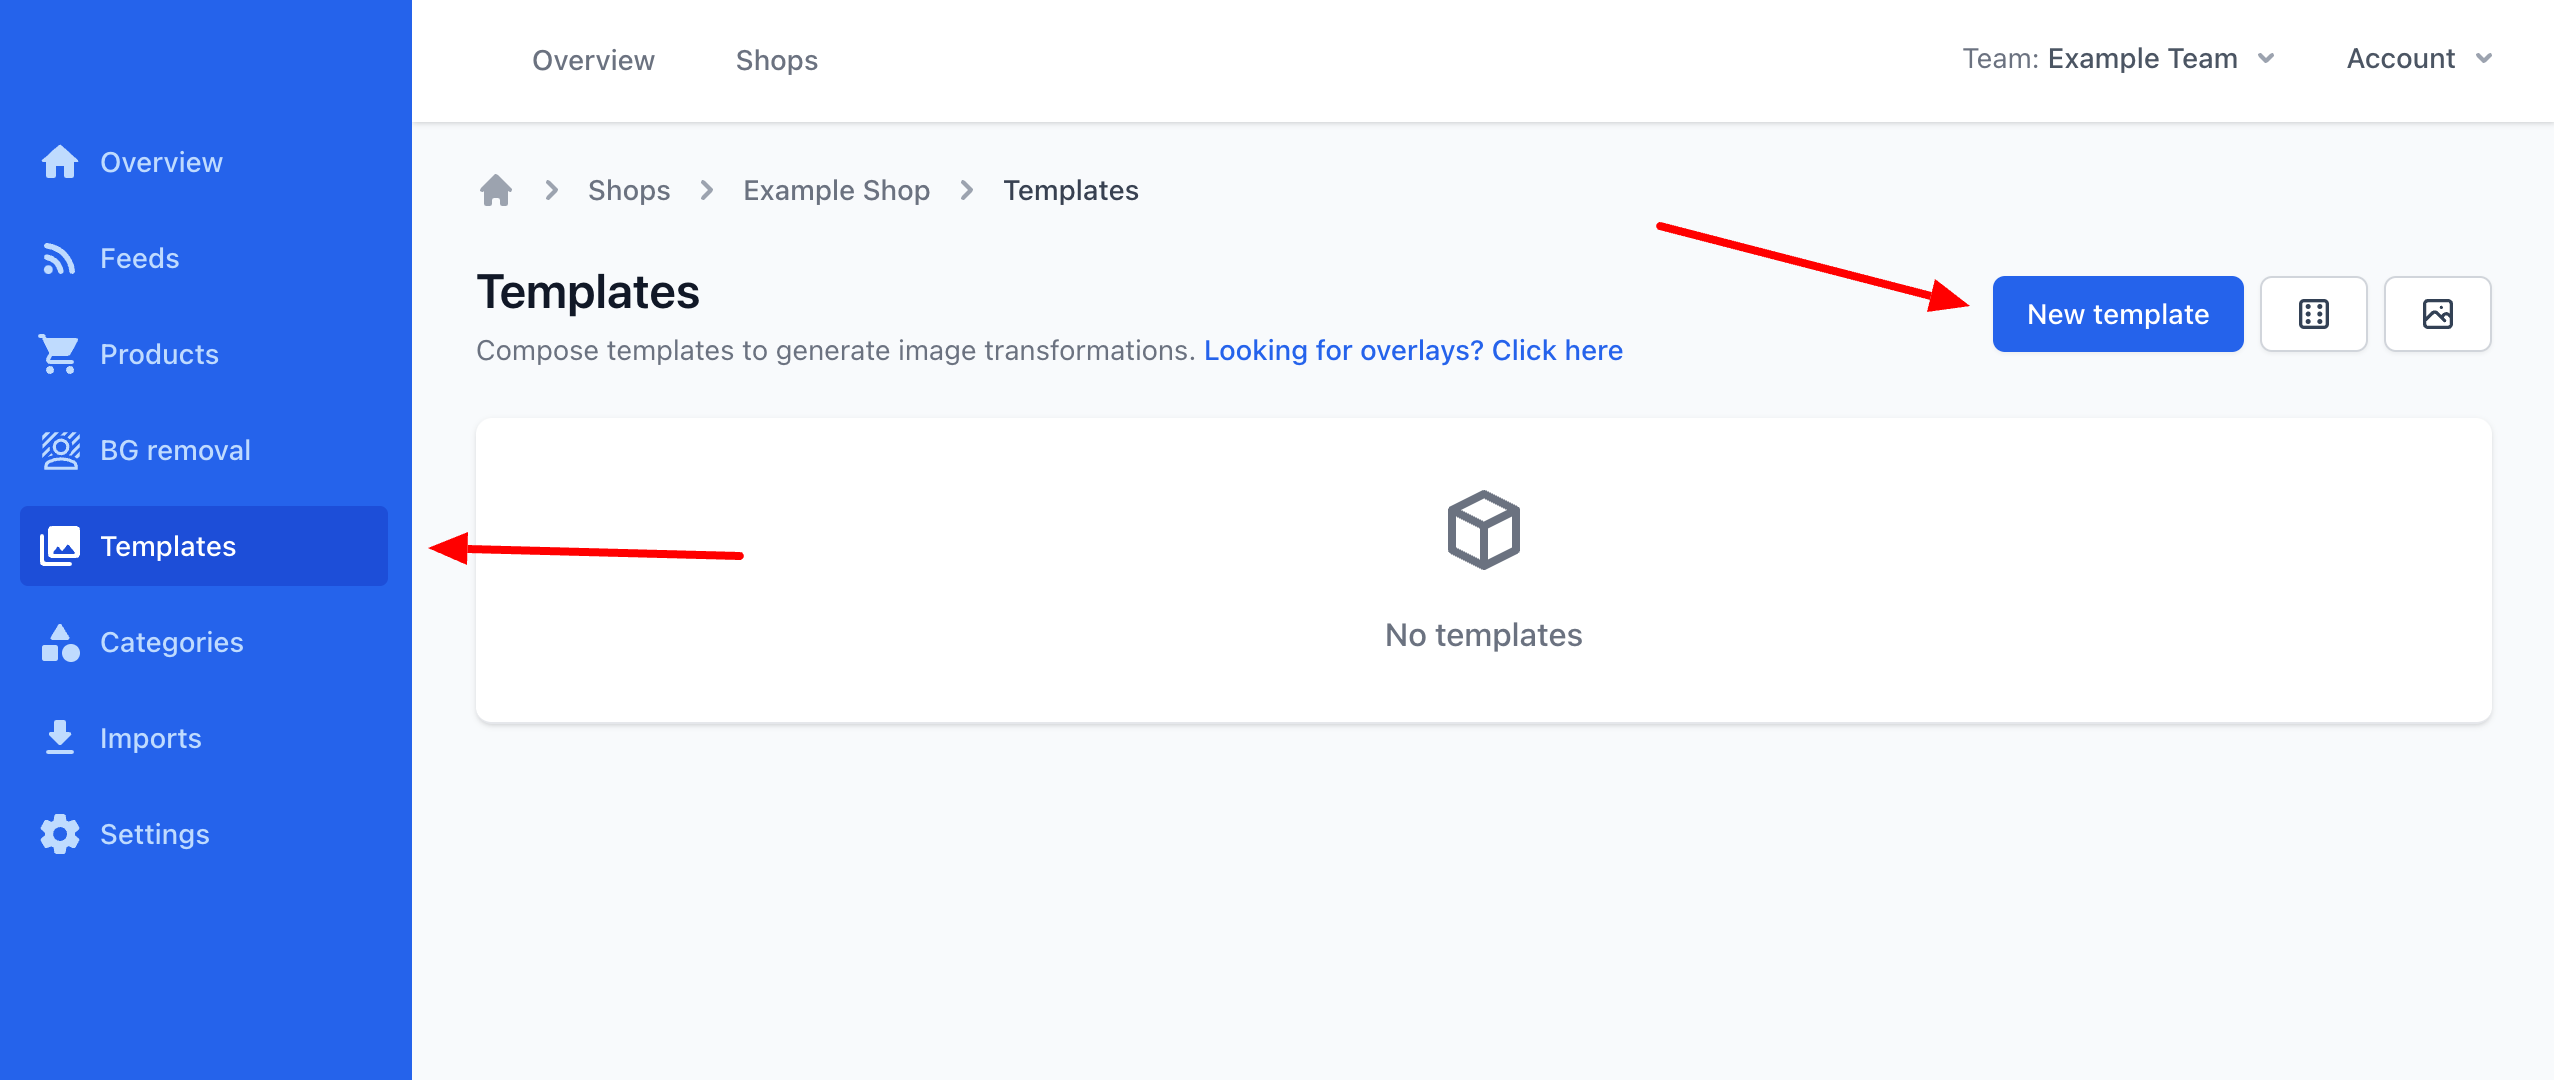Image resolution: width=2554 pixels, height=1080 pixels.
Task: Click the grid view toggle icon
Action: pyautogui.click(x=2315, y=313)
